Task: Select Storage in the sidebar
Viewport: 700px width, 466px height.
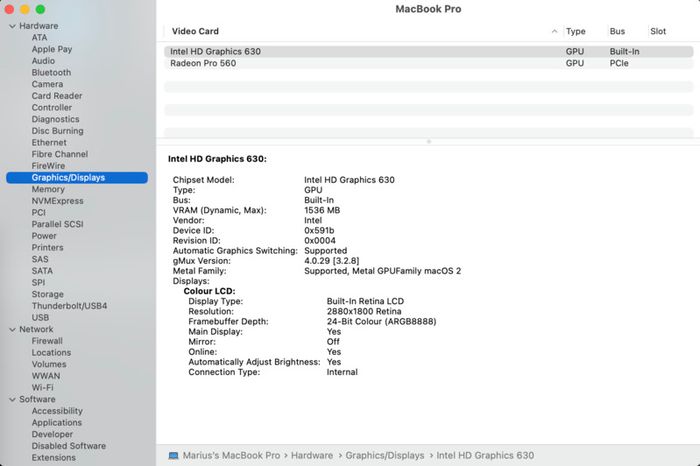Action: click(48, 294)
